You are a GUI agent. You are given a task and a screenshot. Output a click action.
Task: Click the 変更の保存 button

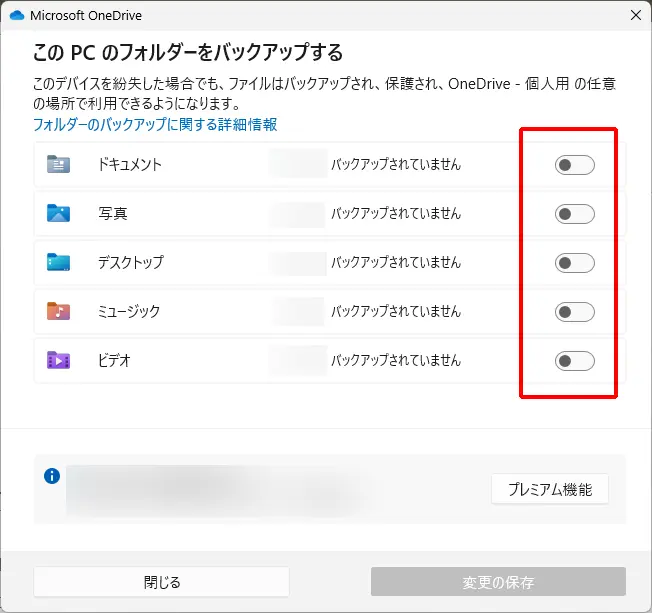pyautogui.click(x=498, y=582)
